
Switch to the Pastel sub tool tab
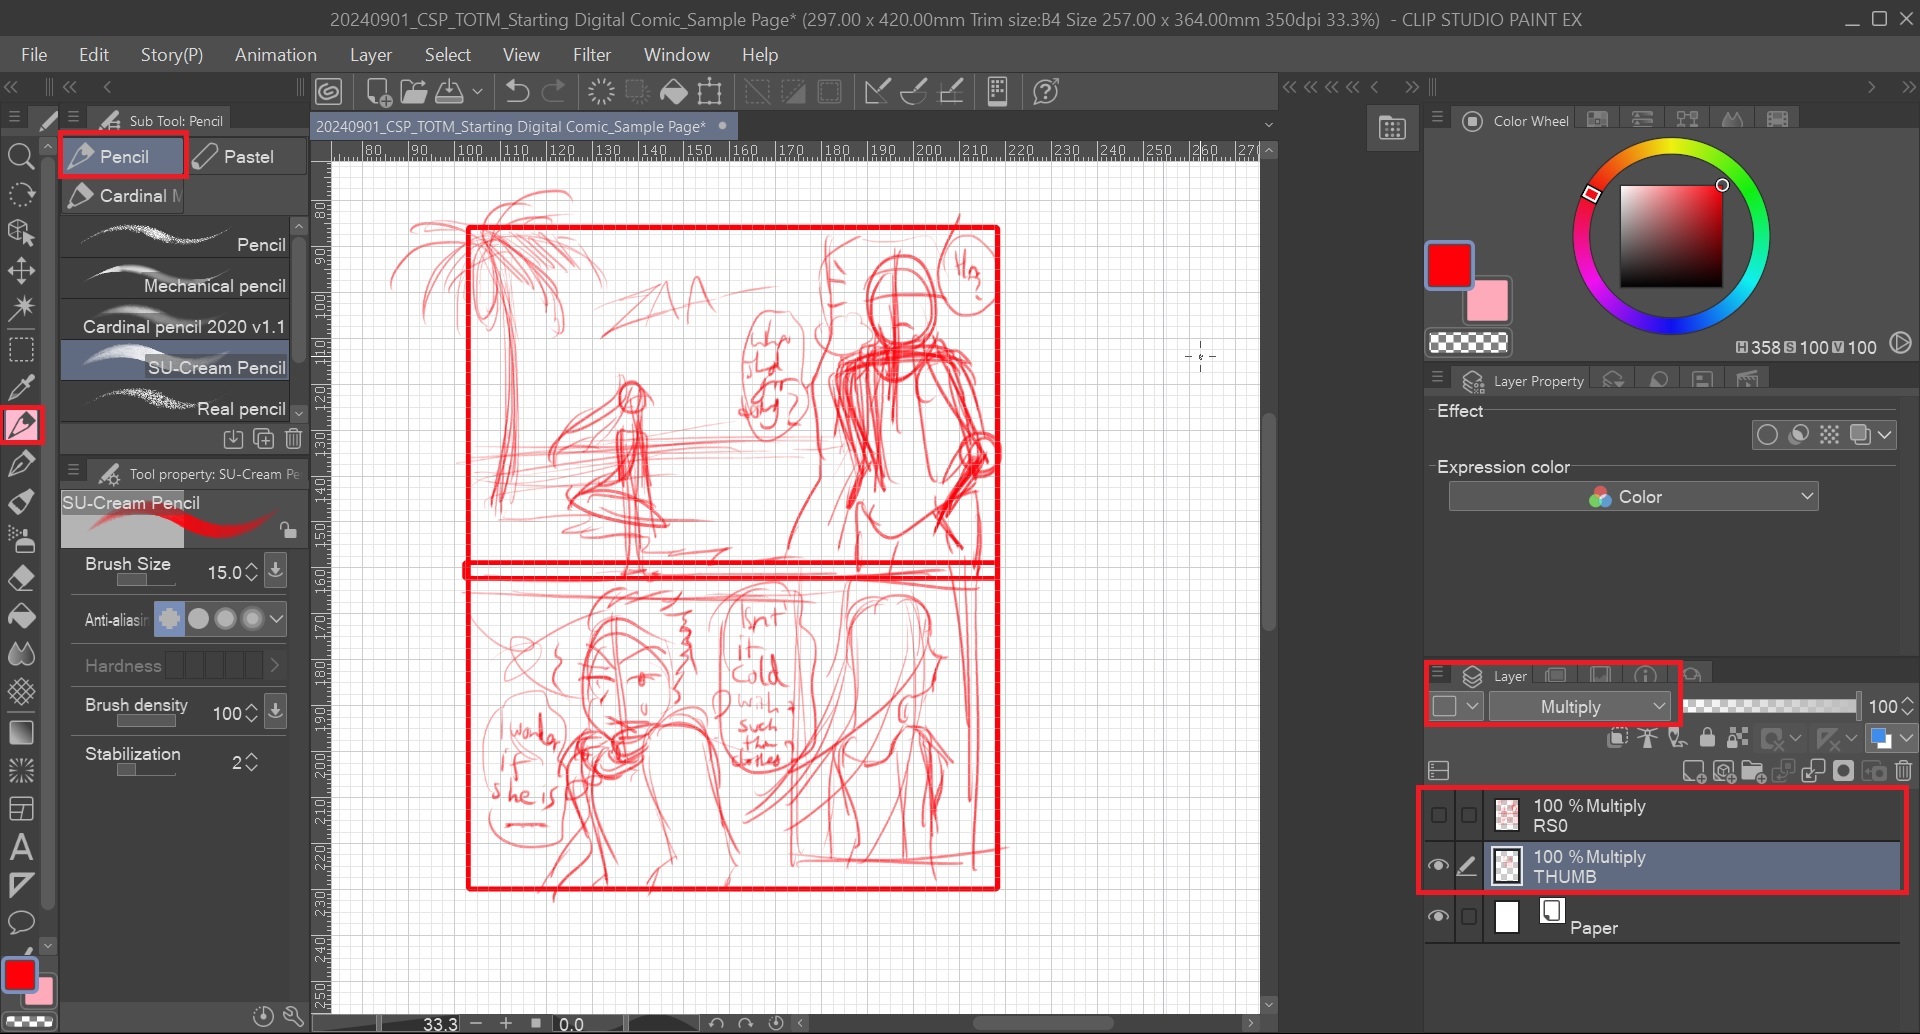click(247, 157)
